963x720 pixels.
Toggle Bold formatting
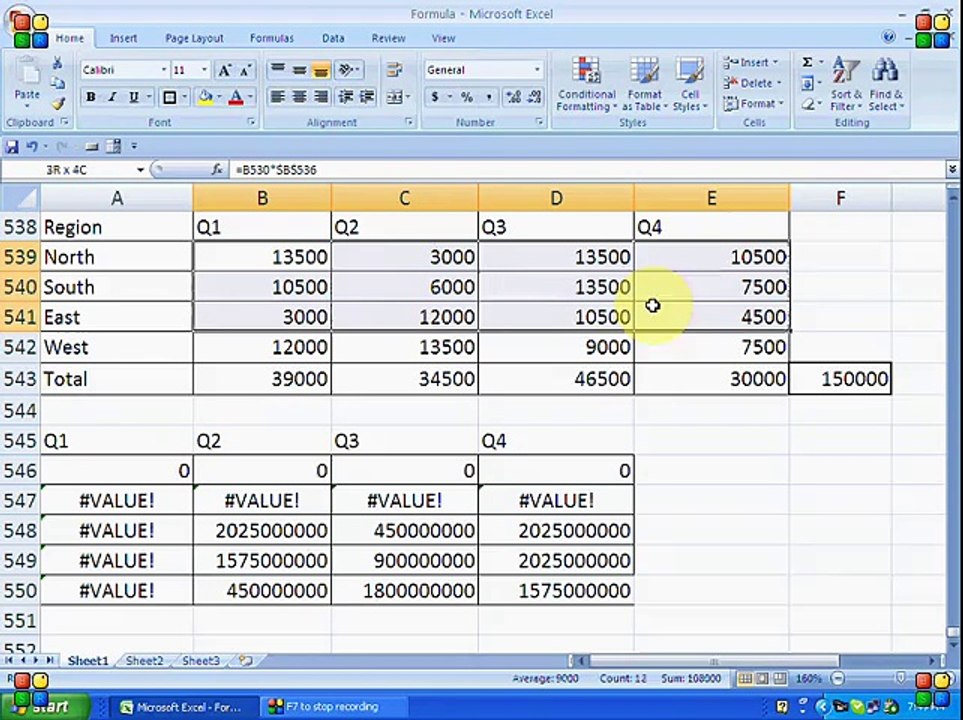91,97
